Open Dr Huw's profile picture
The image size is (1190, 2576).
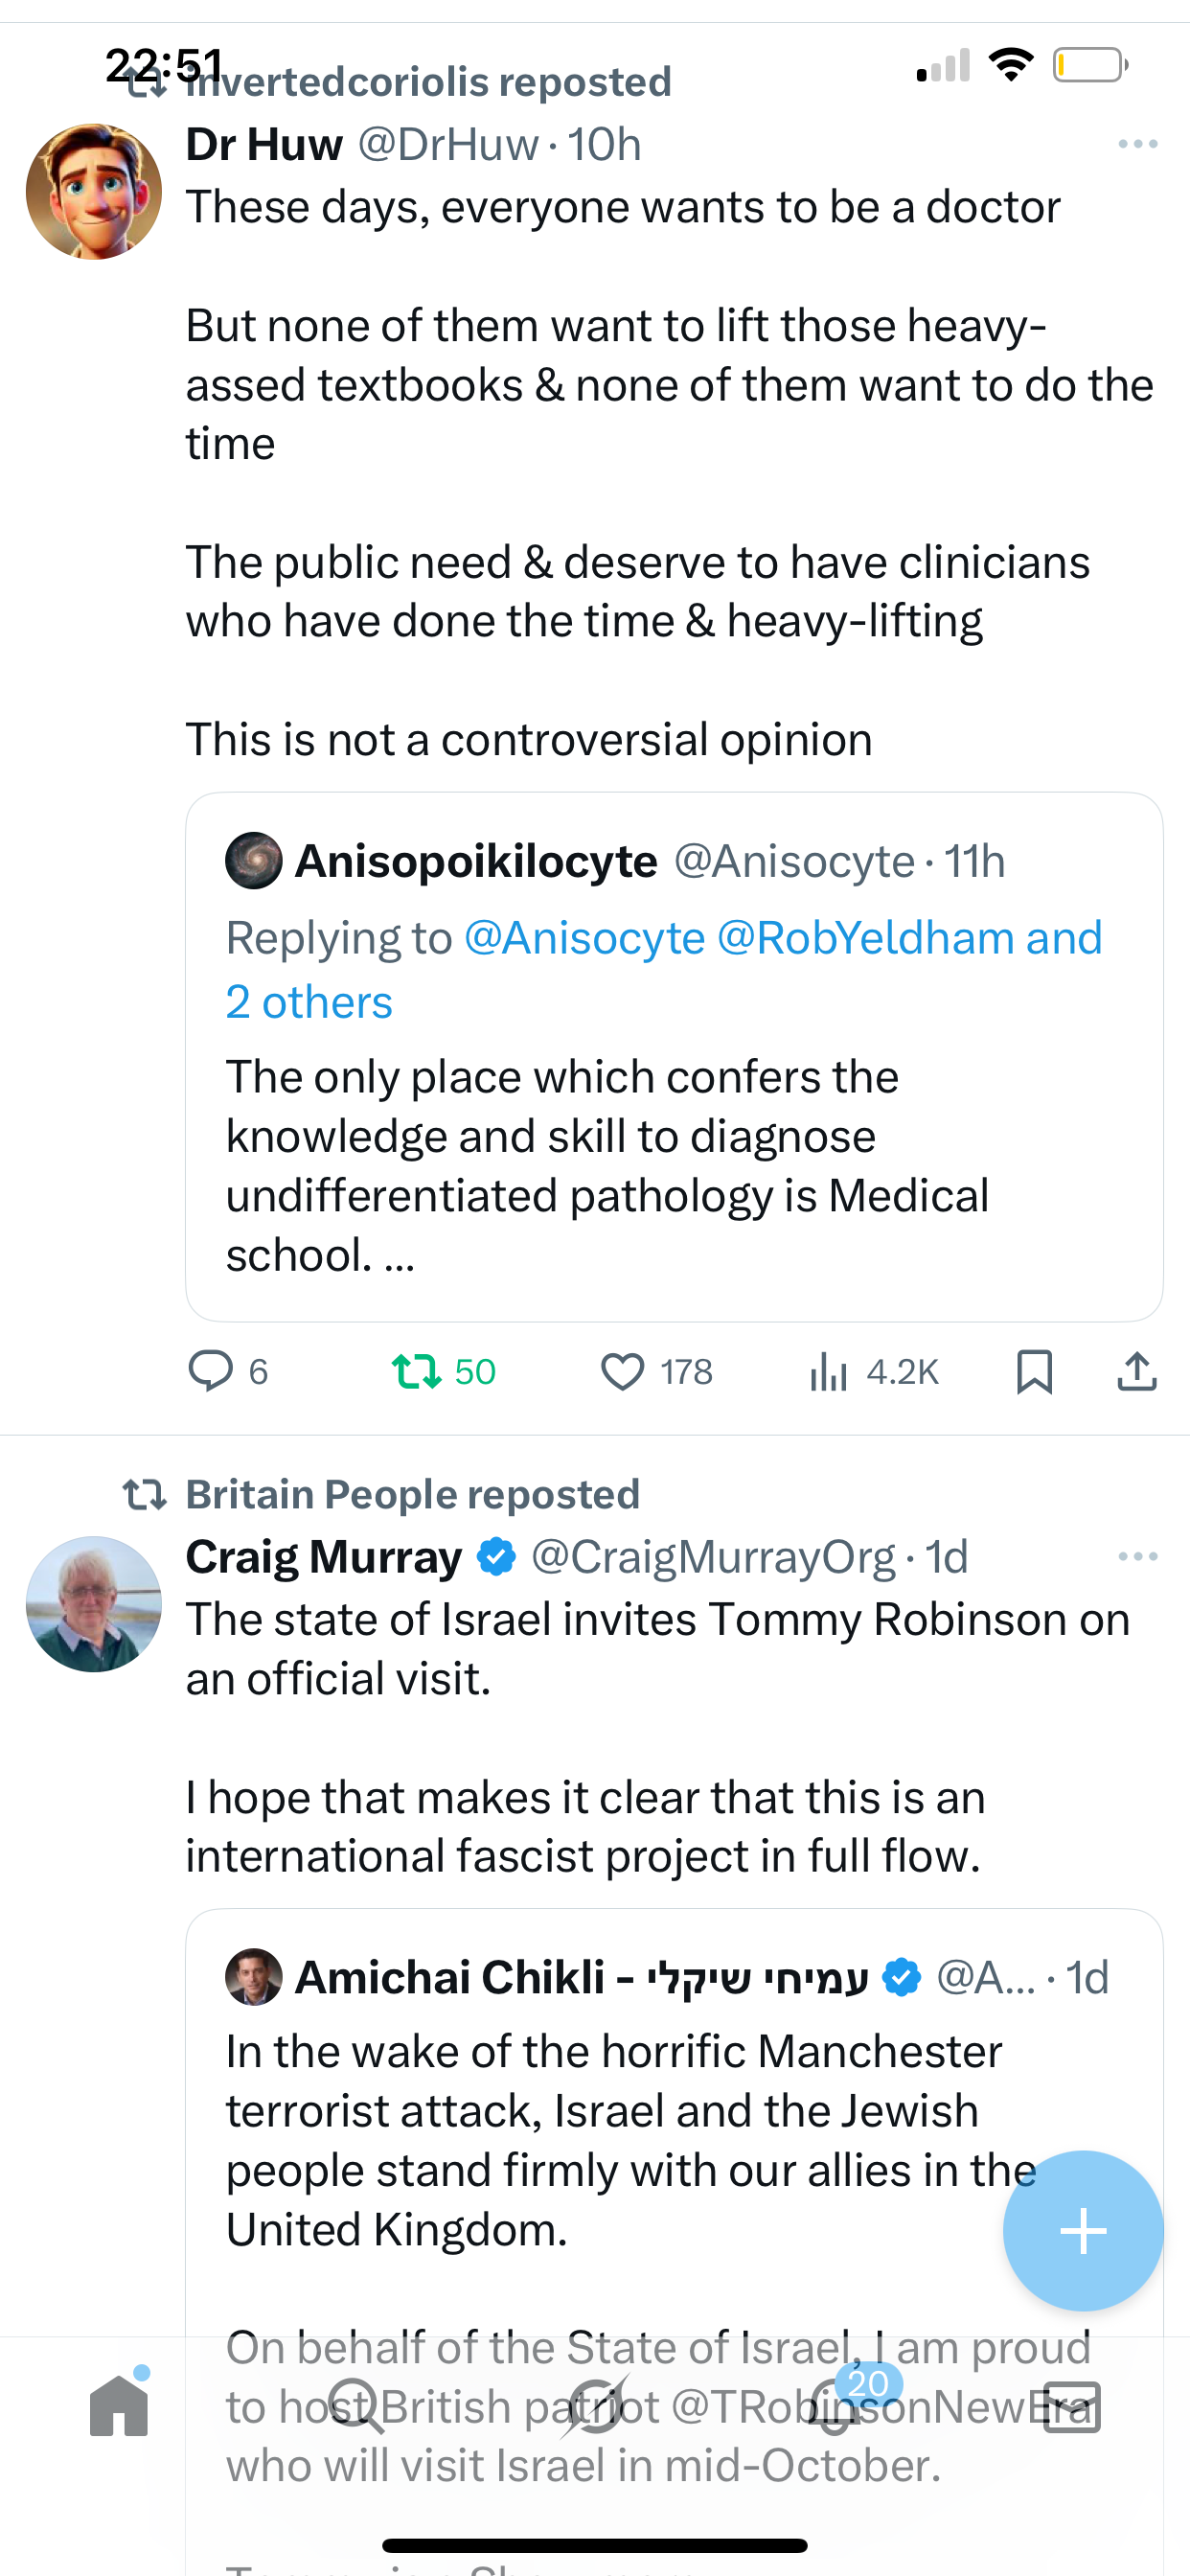pos(94,192)
